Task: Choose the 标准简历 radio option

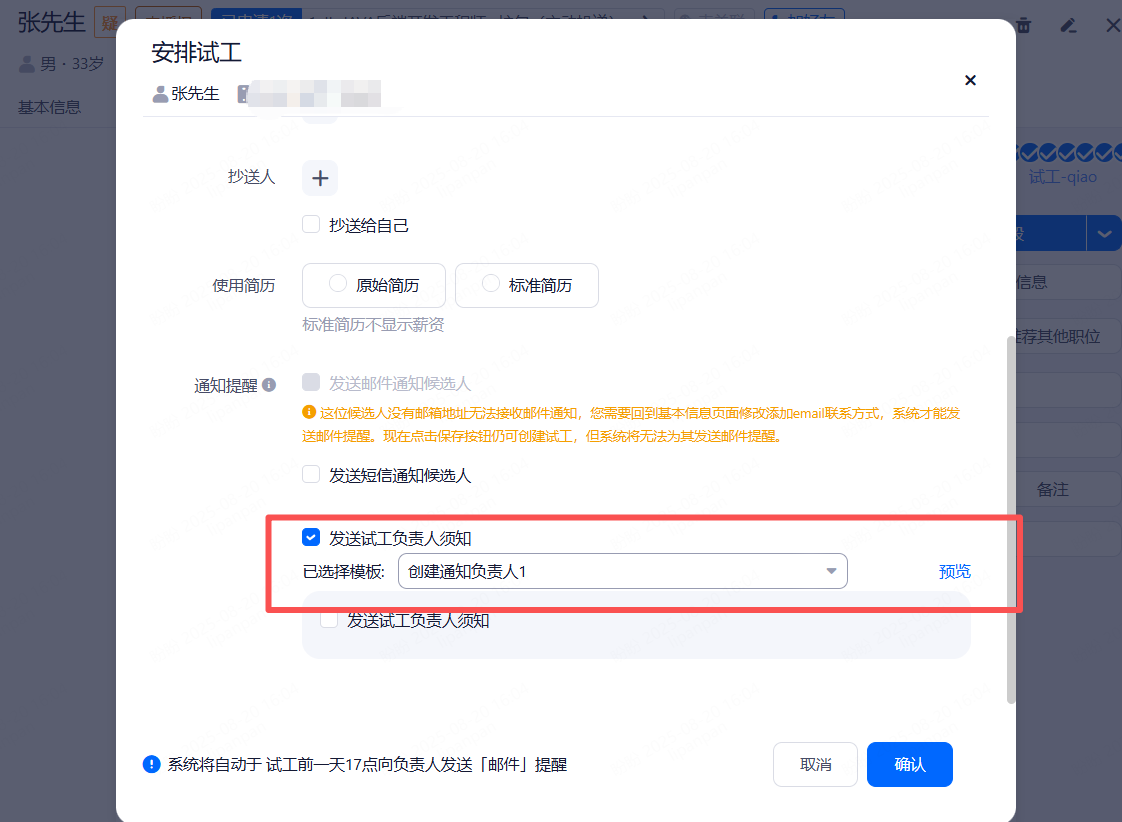Action: pos(491,284)
